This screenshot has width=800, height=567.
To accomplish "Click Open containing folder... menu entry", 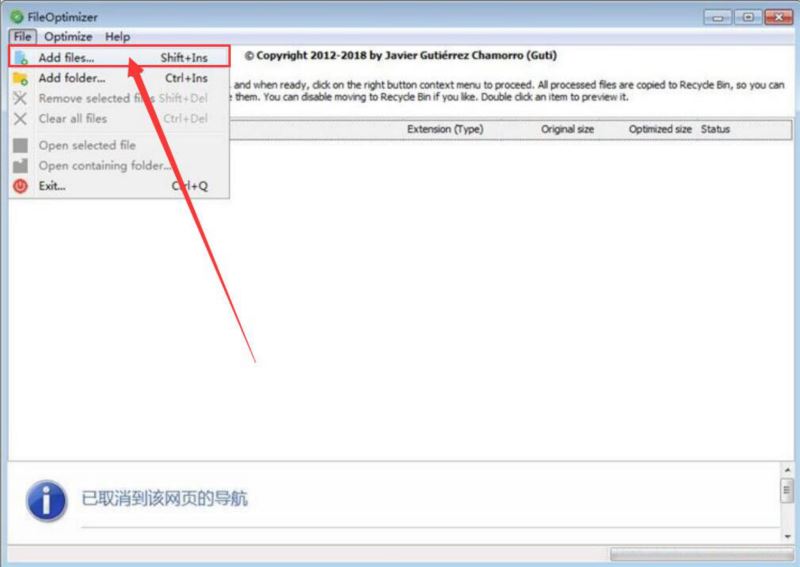I will pos(119,165).
